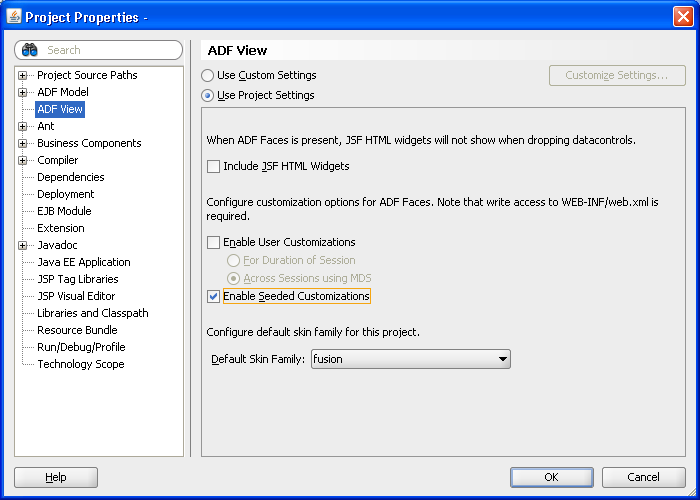
Task: Select ADF View in the tree
Action: [60, 109]
